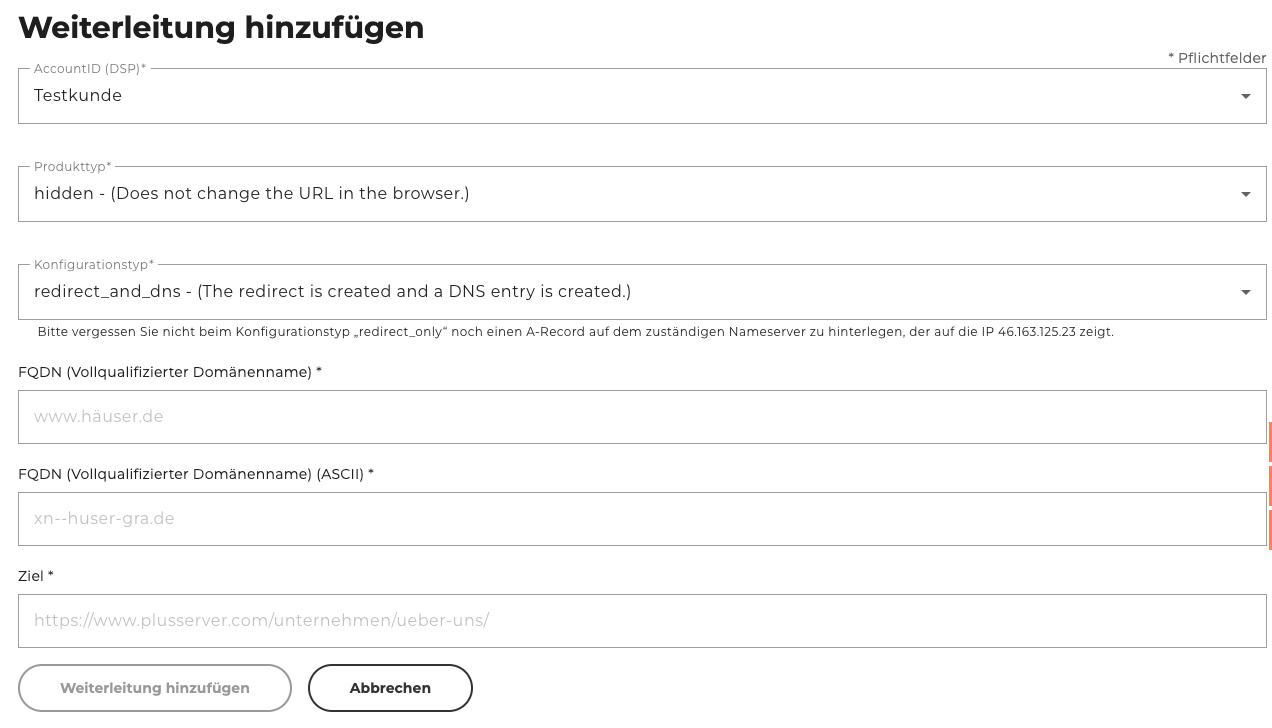
Task: Click the dropdown arrow next to Testkunde
Action: pyautogui.click(x=1245, y=96)
